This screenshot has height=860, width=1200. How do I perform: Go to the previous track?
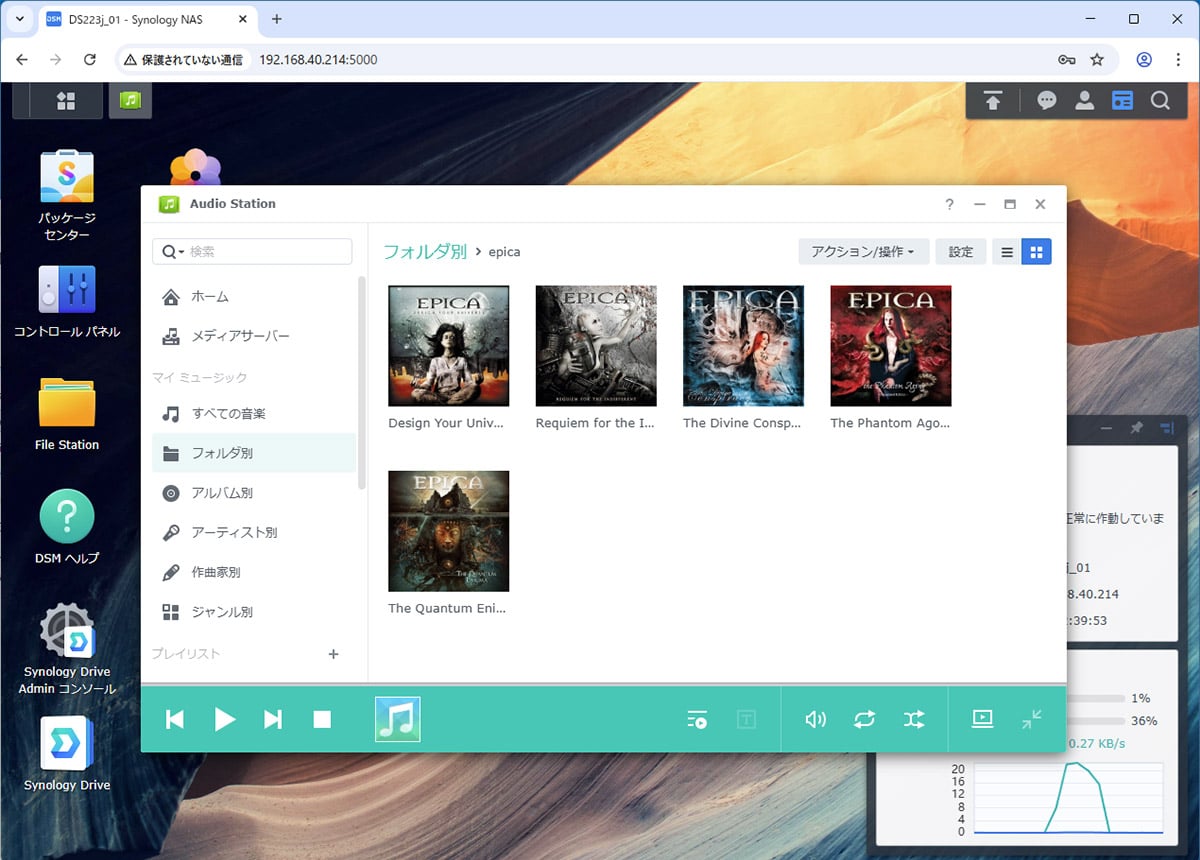(175, 719)
